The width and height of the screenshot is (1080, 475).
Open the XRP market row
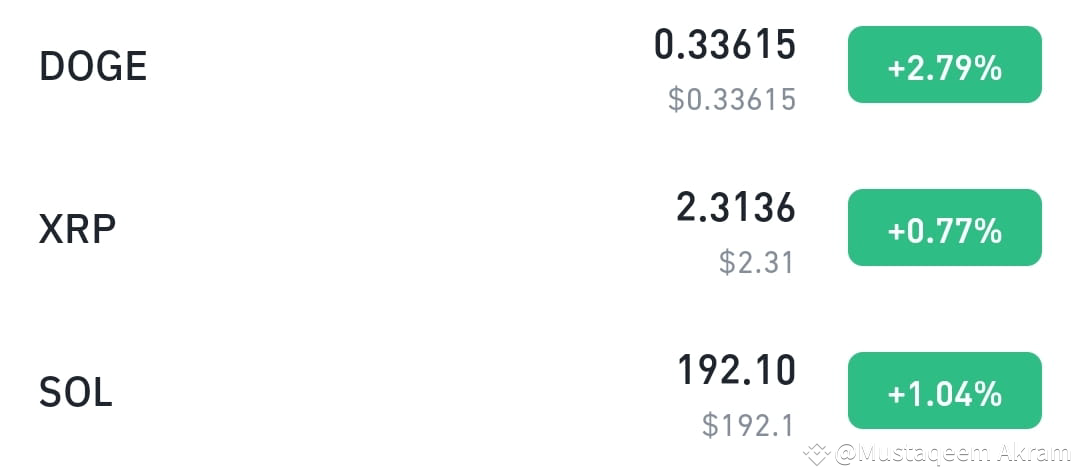click(400, 231)
